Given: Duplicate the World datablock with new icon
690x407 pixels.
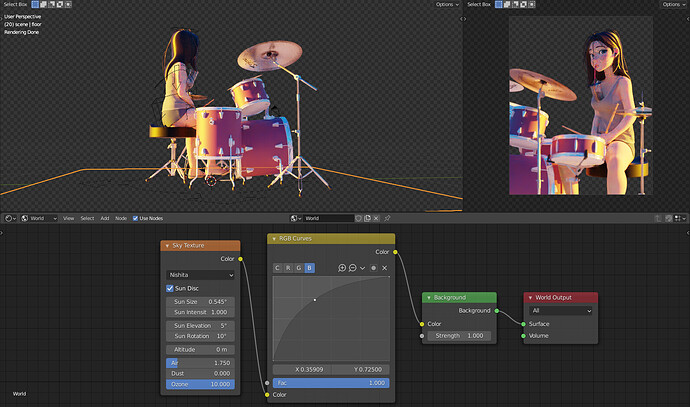Looking at the screenshot, I should [x=367, y=218].
